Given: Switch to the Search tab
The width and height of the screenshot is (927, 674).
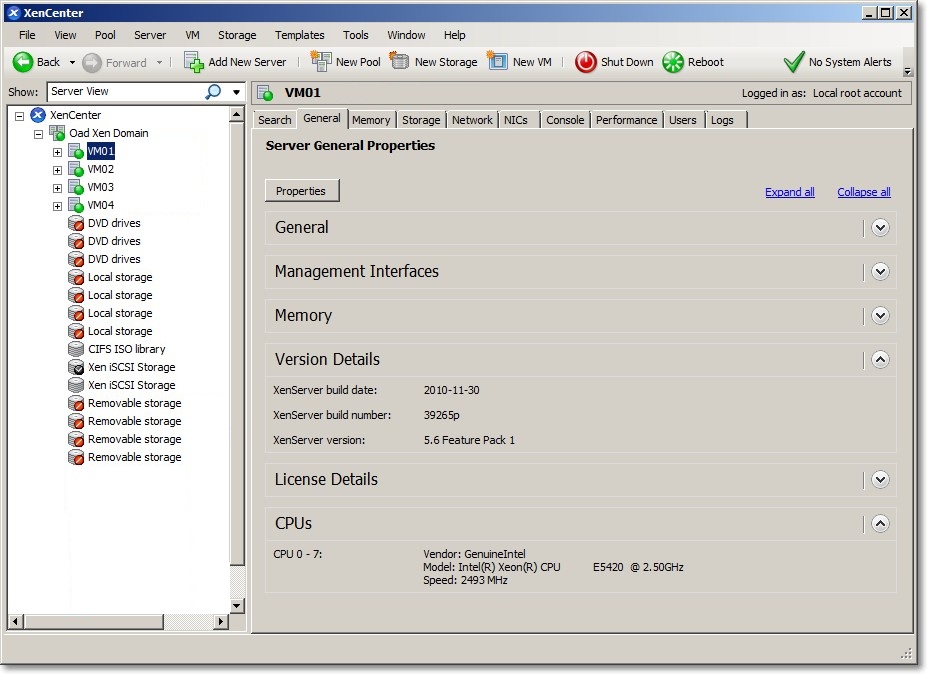Looking at the screenshot, I should point(275,120).
